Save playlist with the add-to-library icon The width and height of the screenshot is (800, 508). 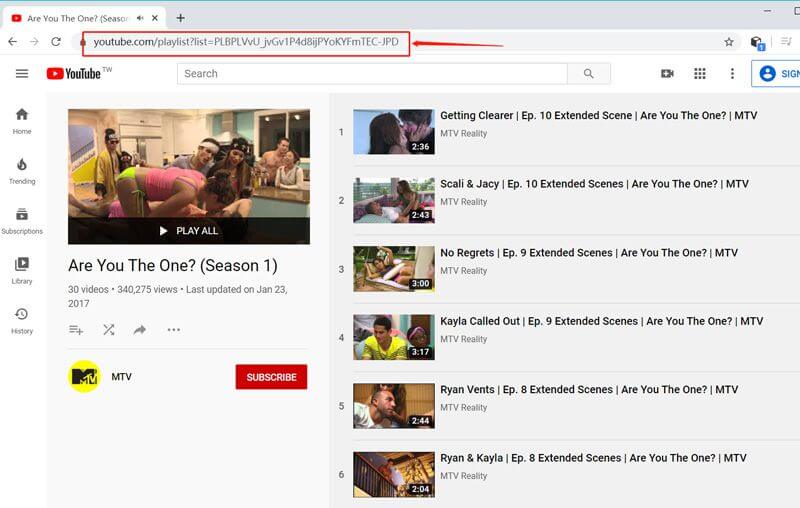[x=76, y=330]
